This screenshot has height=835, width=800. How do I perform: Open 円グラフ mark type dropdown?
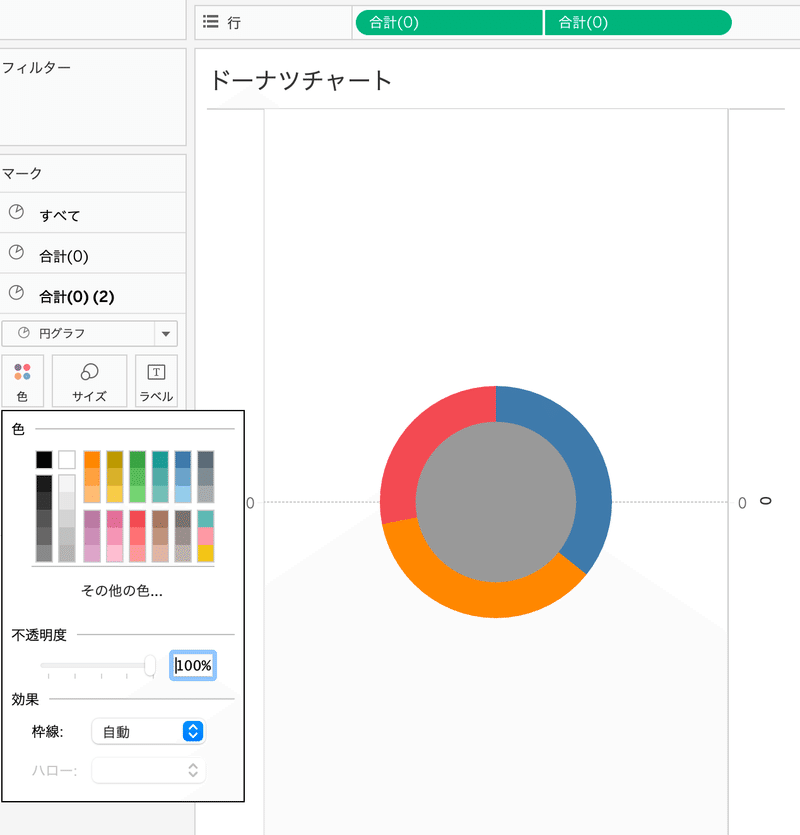(89, 334)
